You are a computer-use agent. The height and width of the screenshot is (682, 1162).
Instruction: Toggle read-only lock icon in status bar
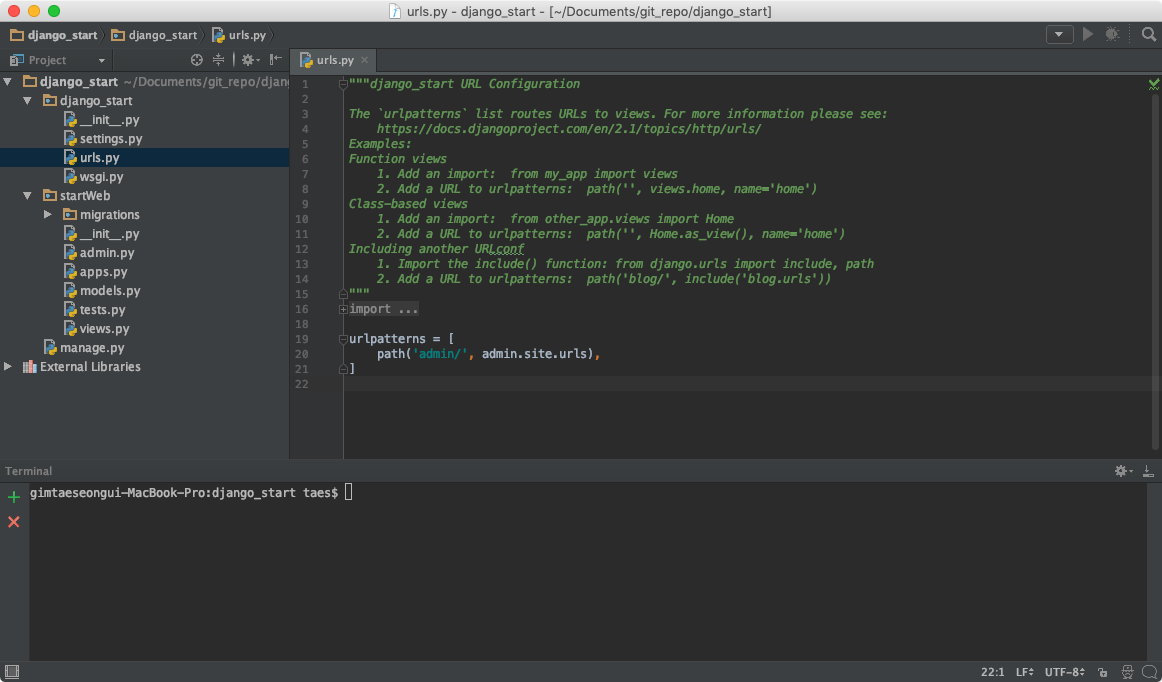1102,672
